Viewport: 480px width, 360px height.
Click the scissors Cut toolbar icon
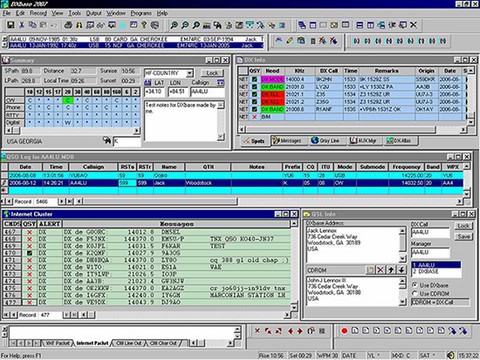click(x=22, y=25)
